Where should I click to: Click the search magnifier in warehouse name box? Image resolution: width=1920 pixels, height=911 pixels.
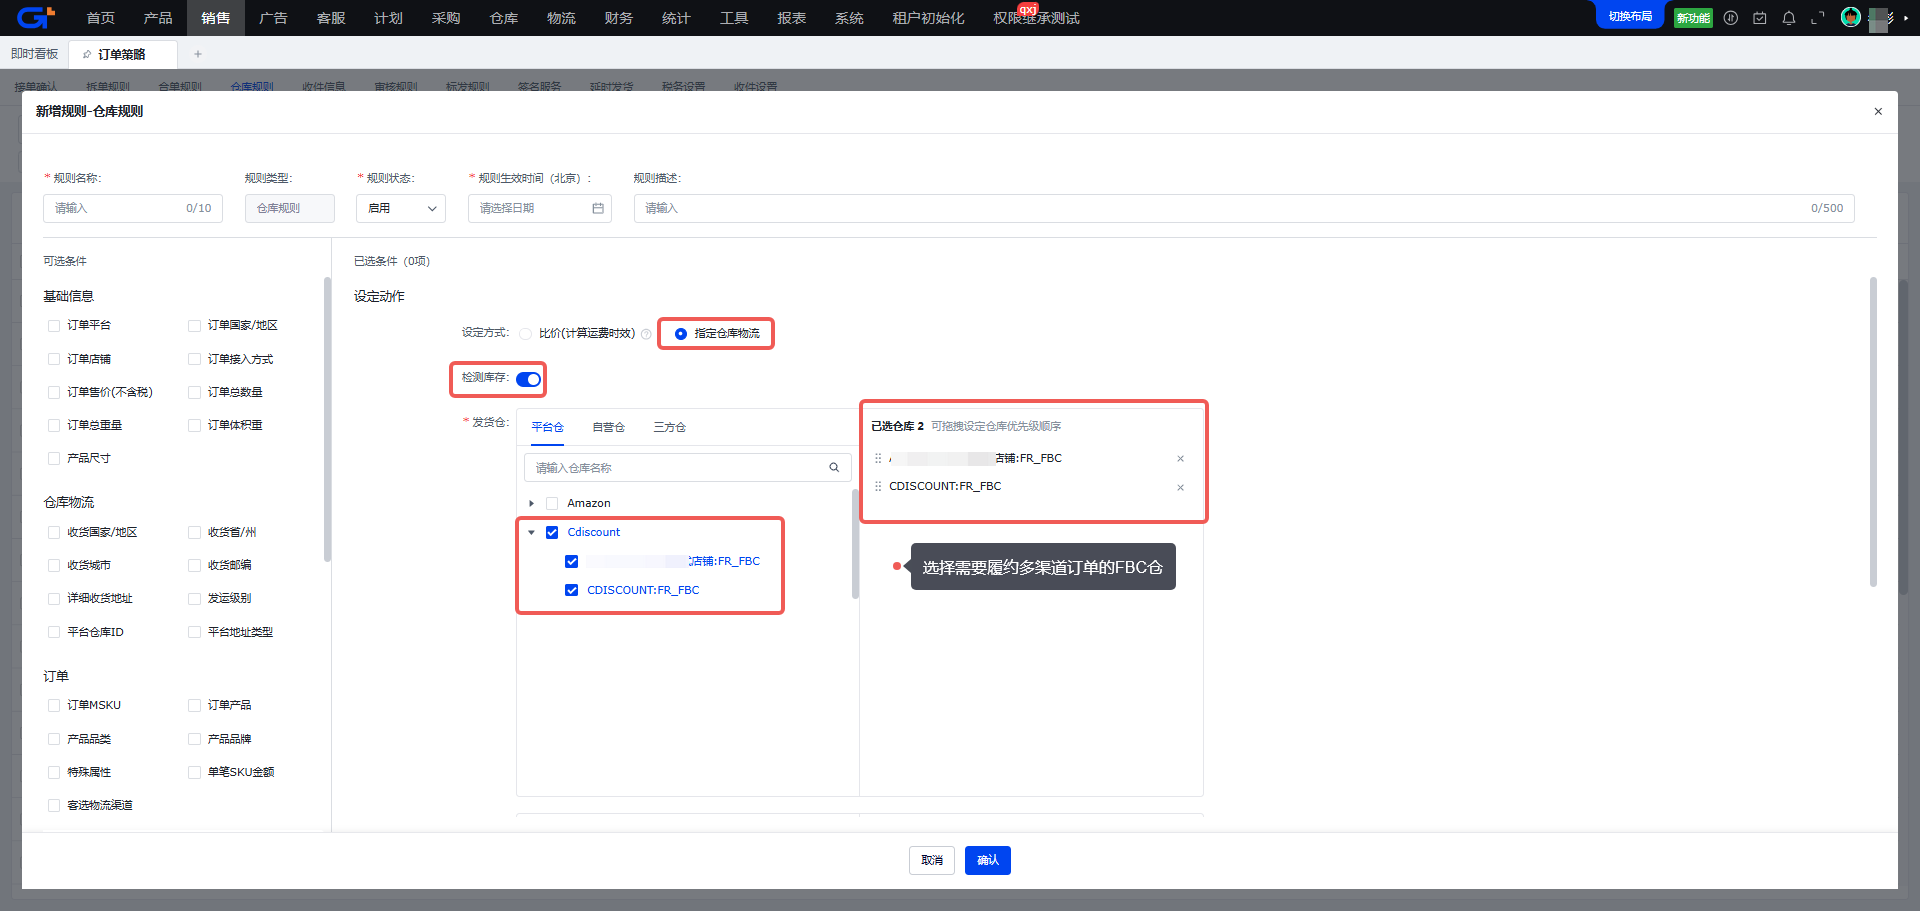coord(834,467)
